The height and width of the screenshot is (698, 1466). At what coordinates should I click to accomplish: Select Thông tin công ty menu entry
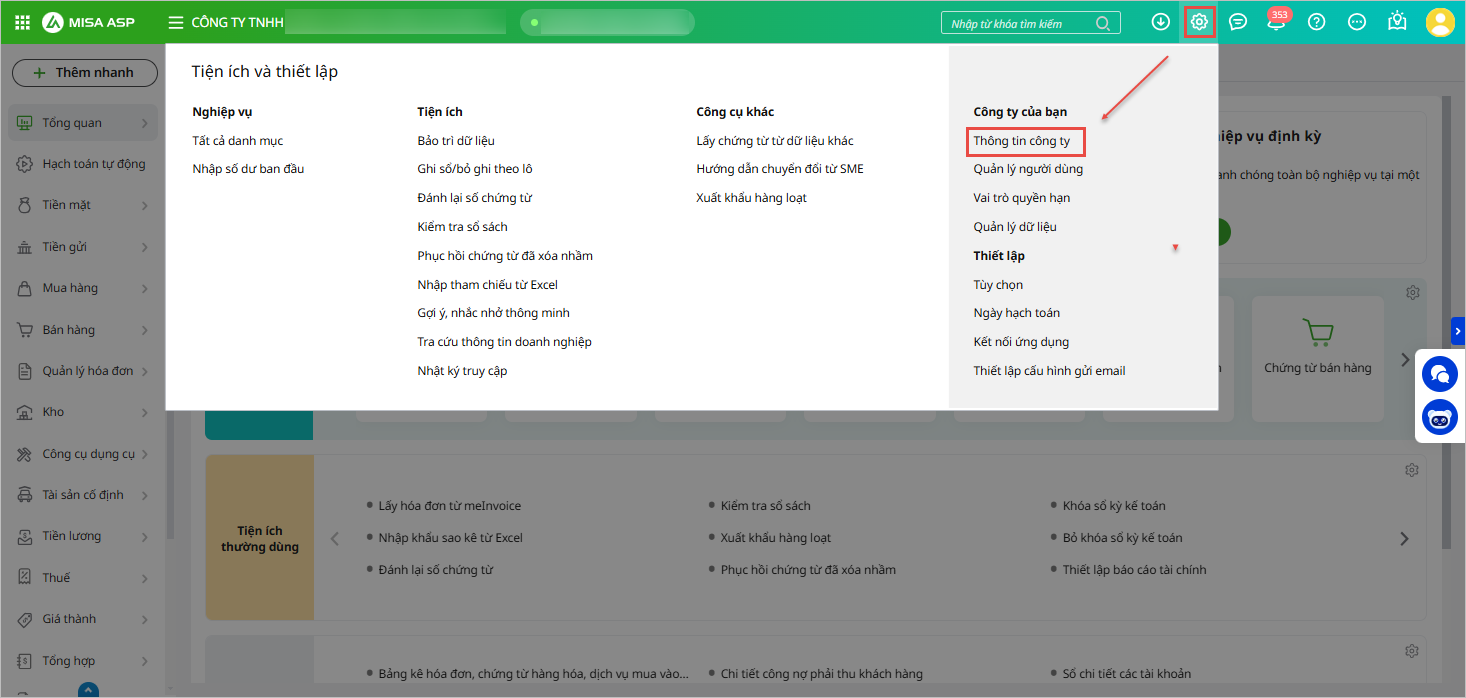pyautogui.click(x=1022, y=141)
